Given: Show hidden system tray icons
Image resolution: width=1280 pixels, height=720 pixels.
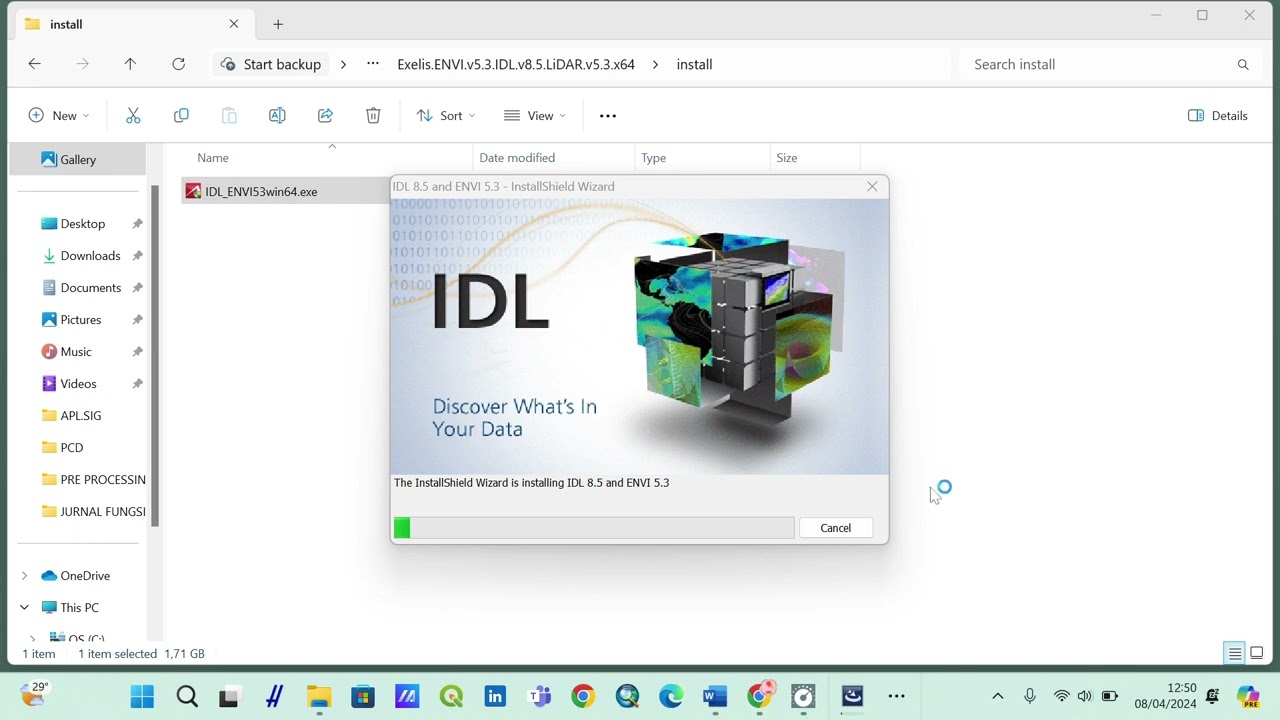Looking at the screenshot, I should pos(997,696).
